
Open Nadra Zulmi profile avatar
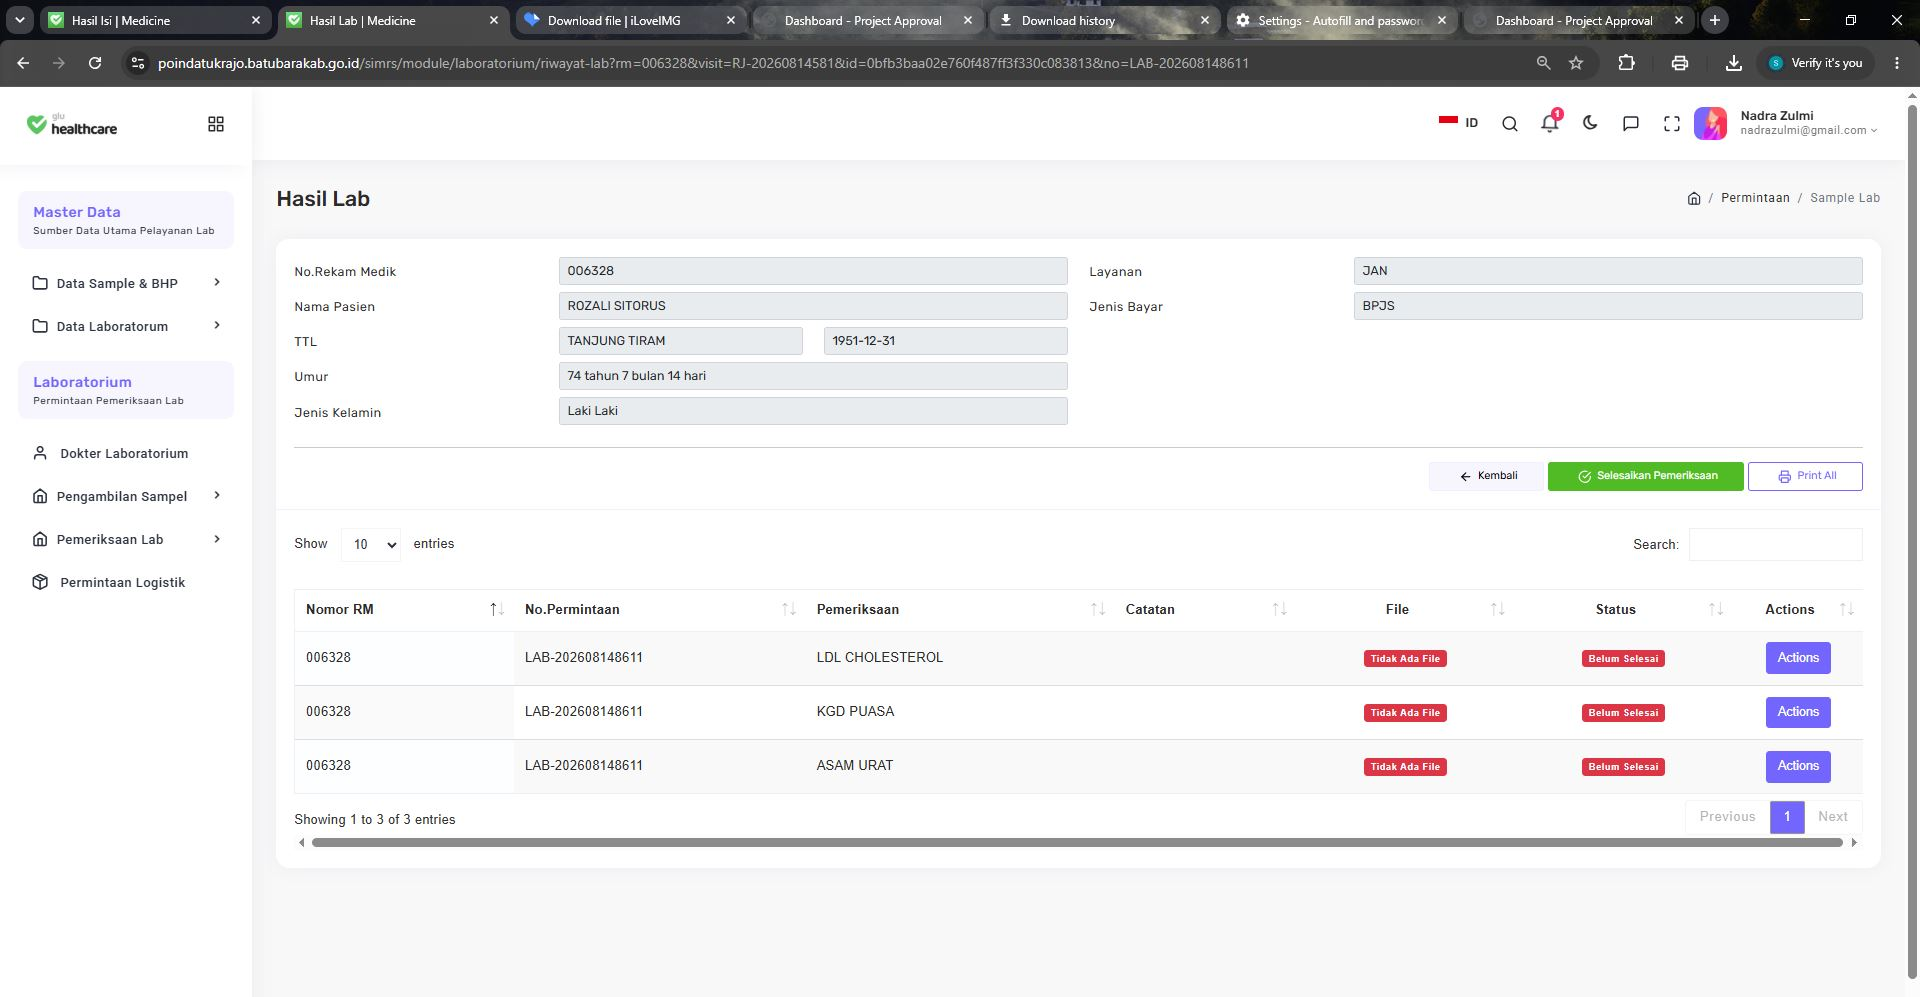point(1710,123)
